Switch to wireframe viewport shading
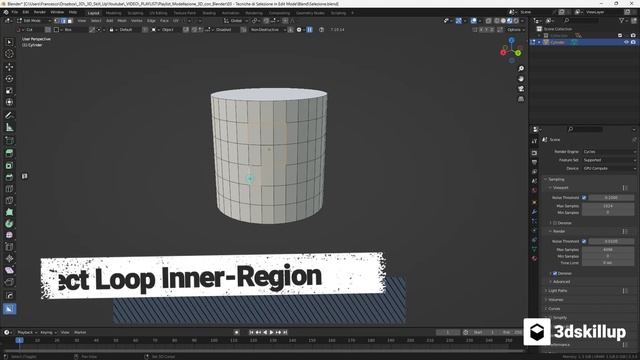The height and width of the screenshot is (360, 640). (497, 20)
